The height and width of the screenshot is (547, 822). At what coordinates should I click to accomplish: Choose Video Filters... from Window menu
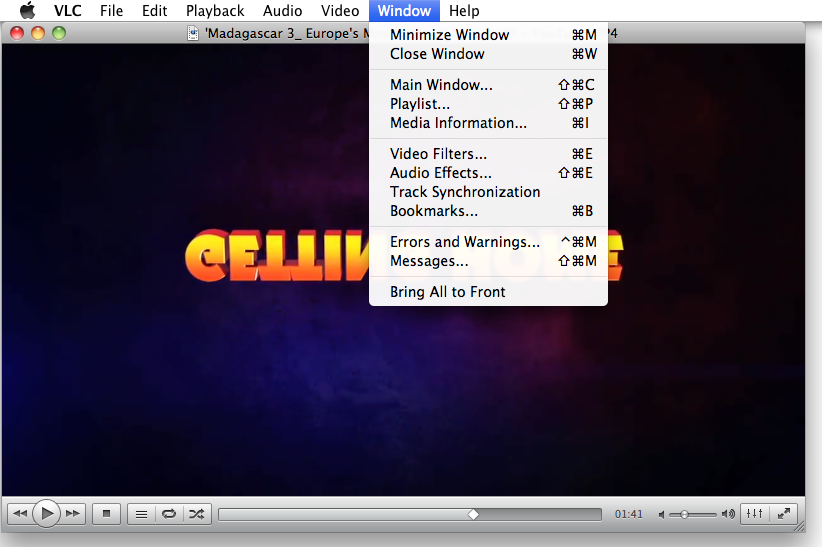click(x=438, y=154)
